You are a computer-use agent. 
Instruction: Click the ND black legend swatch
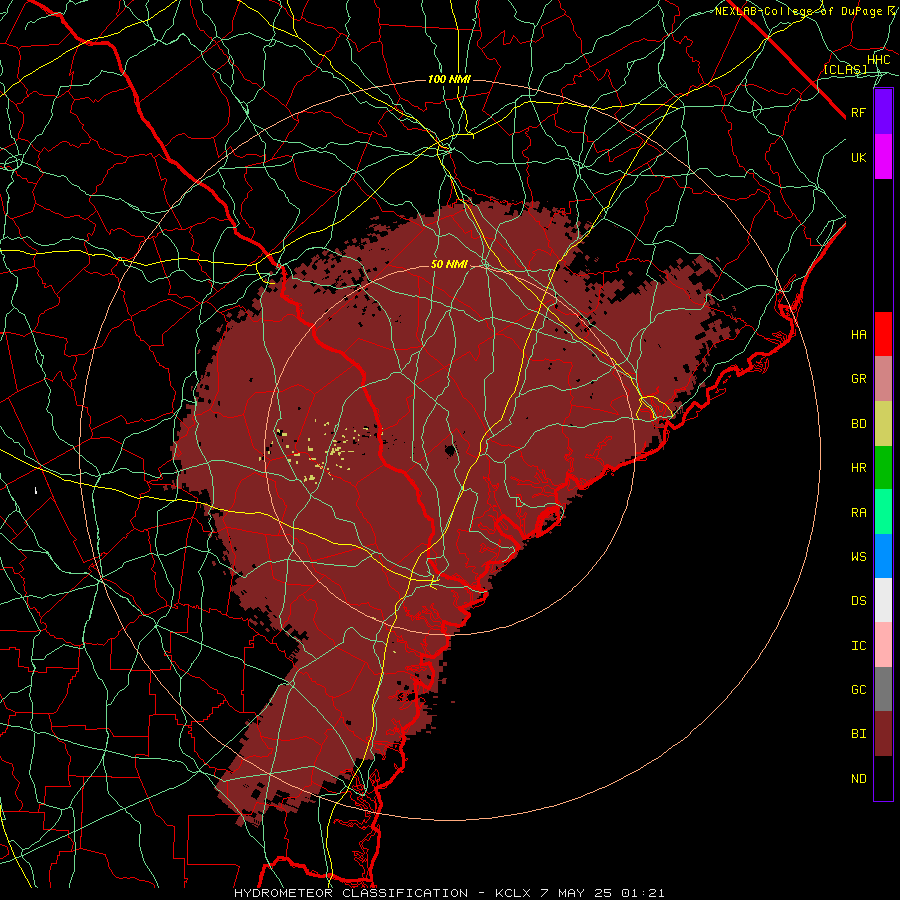click(883, 778)
